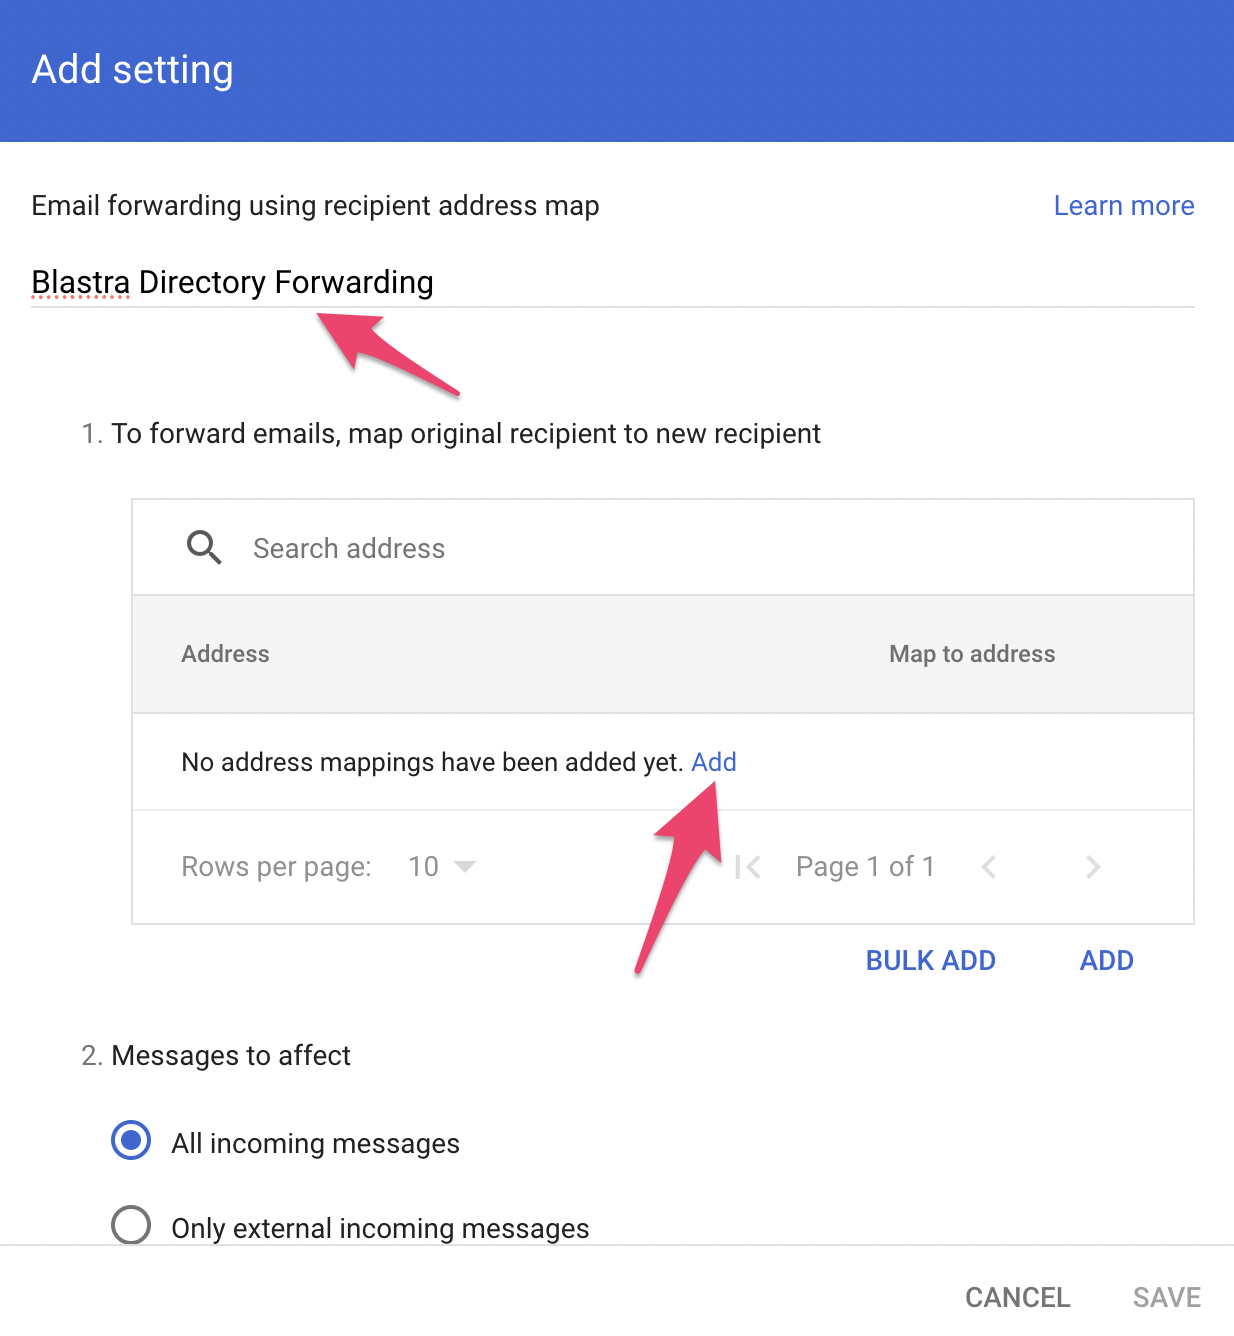1234x1336 pixels.
Task: Edit Blastra Directory Forwarding name field
Action: point(612,283)
